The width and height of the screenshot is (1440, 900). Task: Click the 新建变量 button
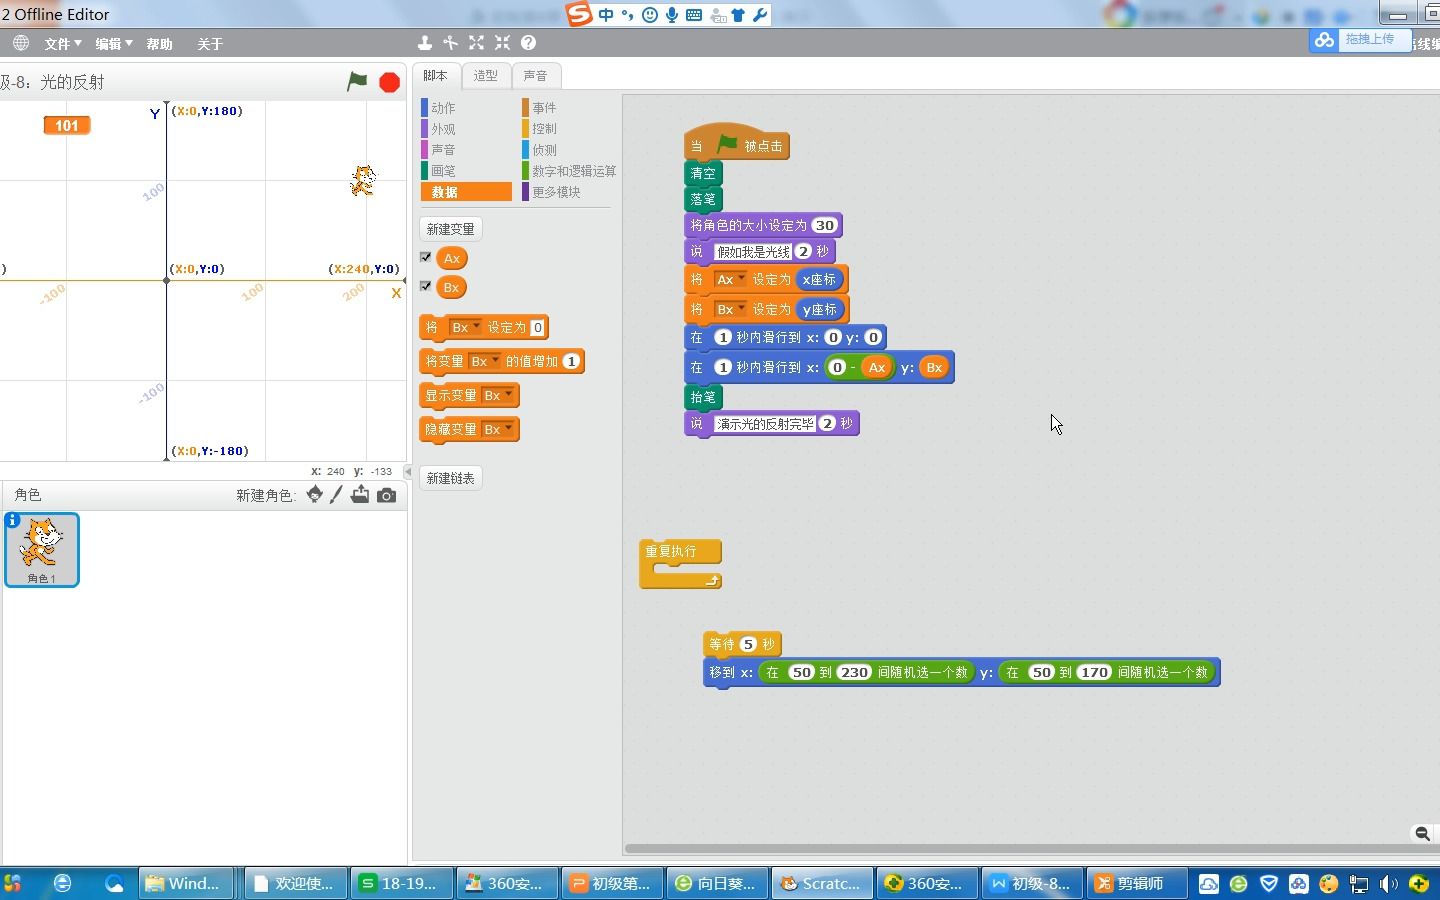coord(450,229)
